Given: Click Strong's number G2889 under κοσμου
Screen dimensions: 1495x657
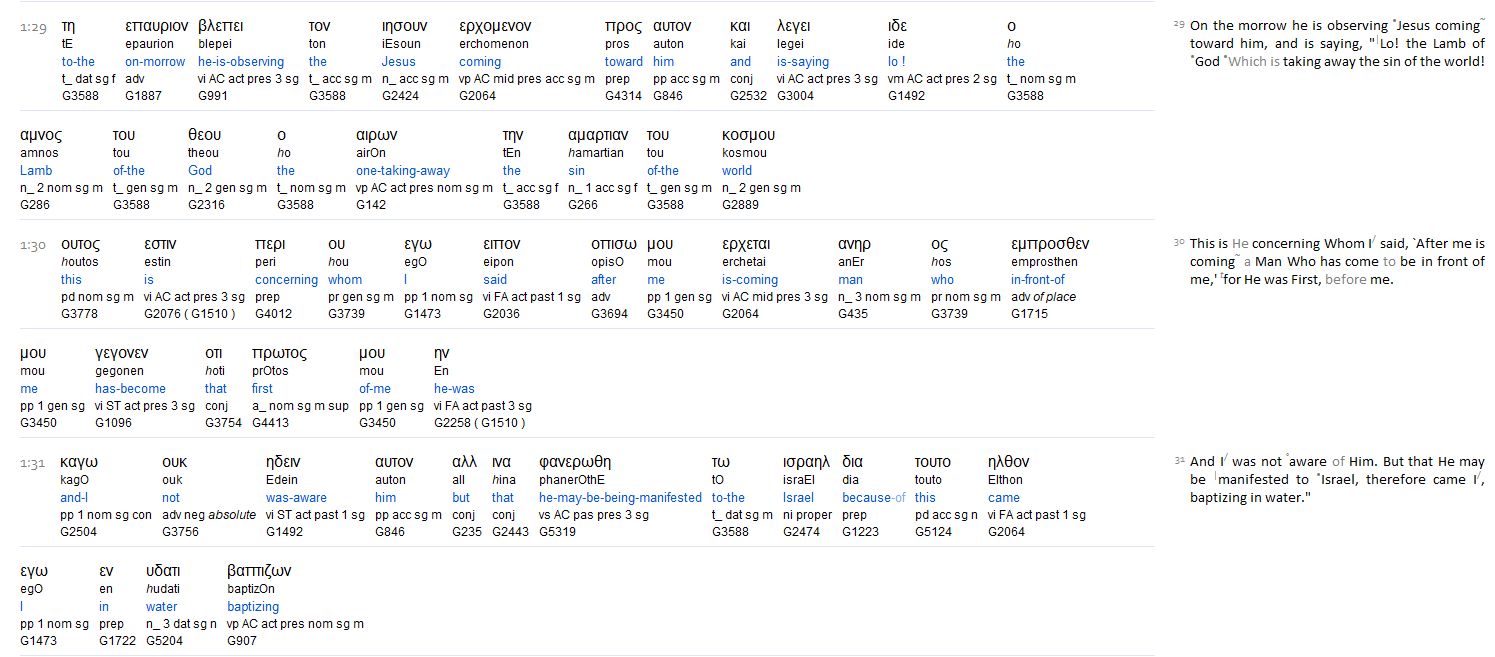Looking at the screenshot, I should pos(740,205).
